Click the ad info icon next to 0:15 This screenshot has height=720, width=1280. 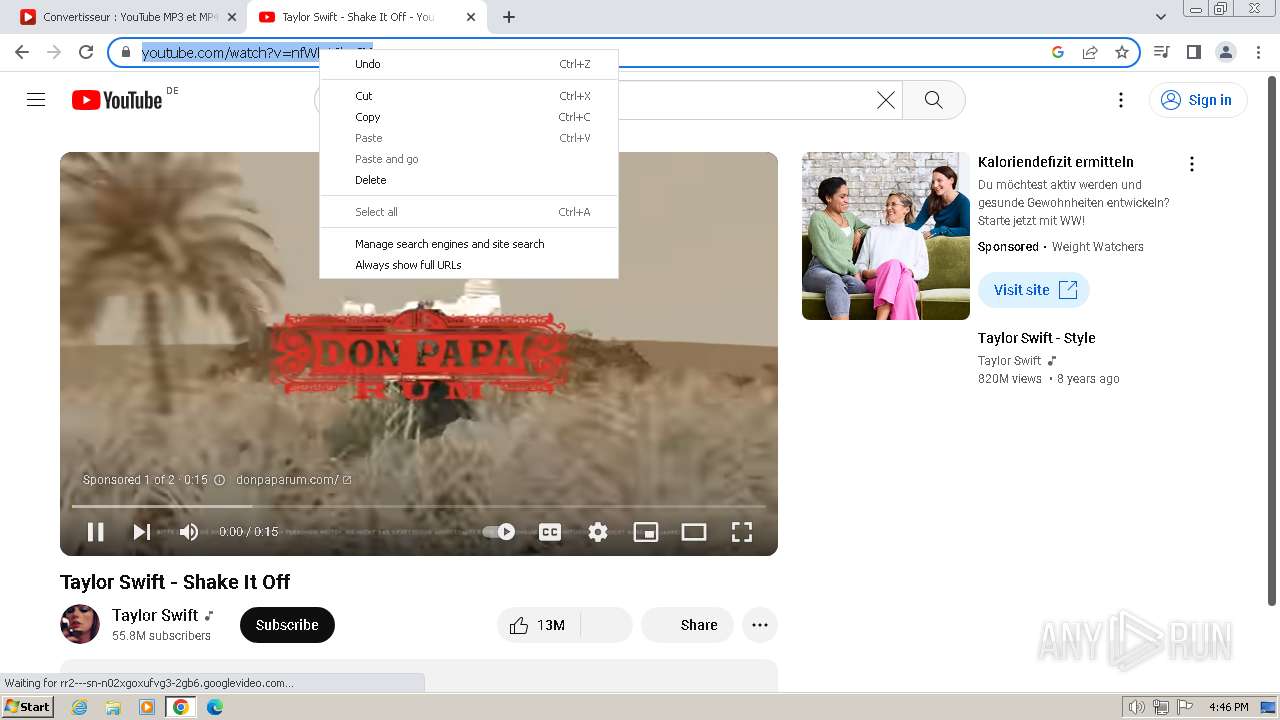[219, 480]
